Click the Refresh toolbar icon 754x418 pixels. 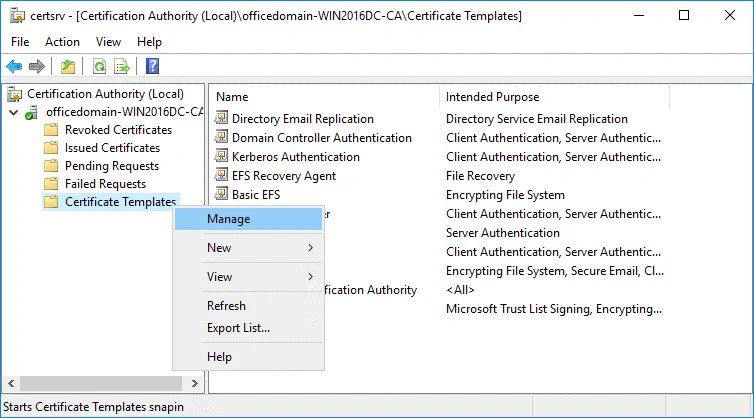tap(99, 67)
